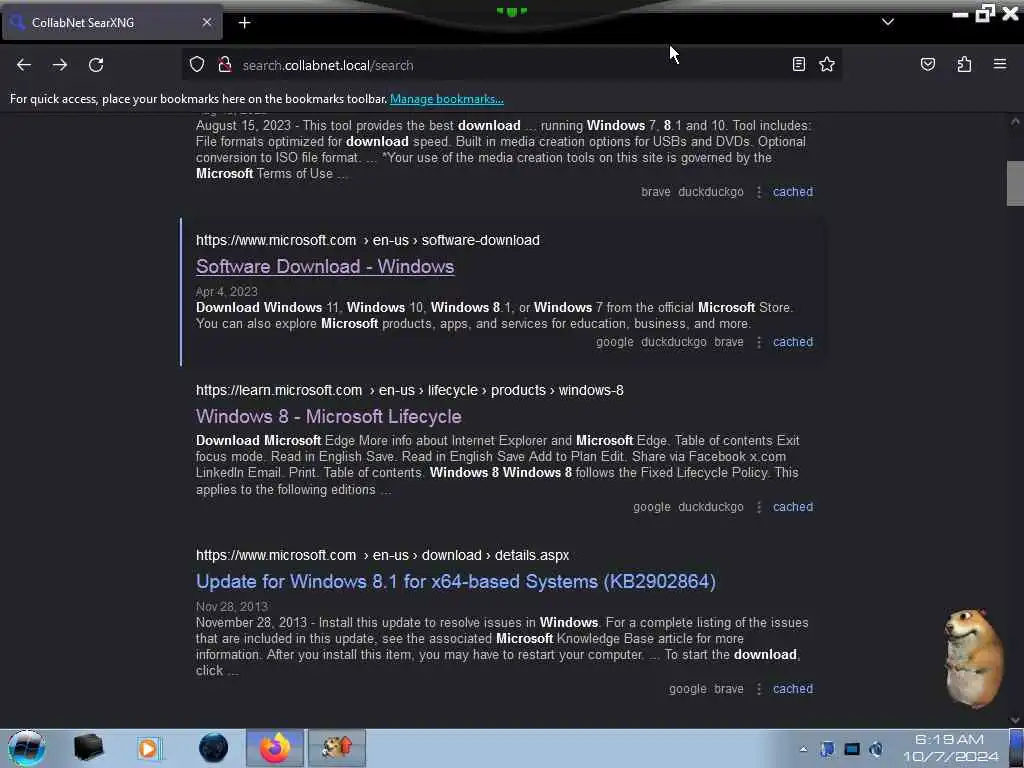Open the black box taskbar icon
The width and height of the screenshot is (1024, 768).
[x=88, y=748]
